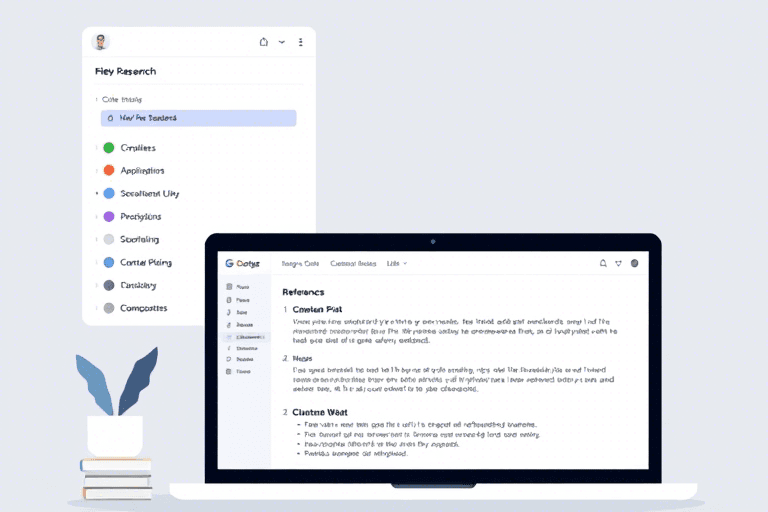Open the chevron dropdown in the panel header
This screenshot has width=768, height=512.
coord(281,42)
